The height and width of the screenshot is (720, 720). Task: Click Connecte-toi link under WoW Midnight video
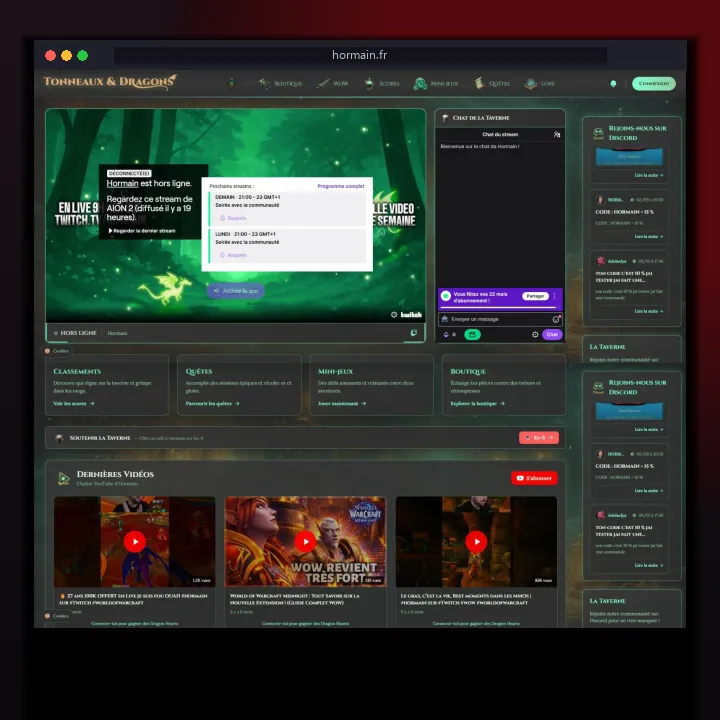tap(305, 624)
